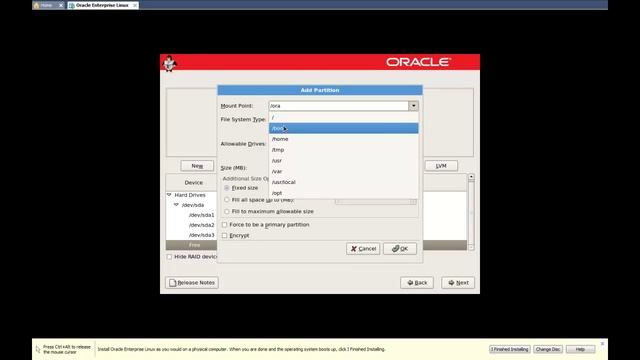Open VMware Help button
This screenshot has width=640, height=360.
(580, 349)
